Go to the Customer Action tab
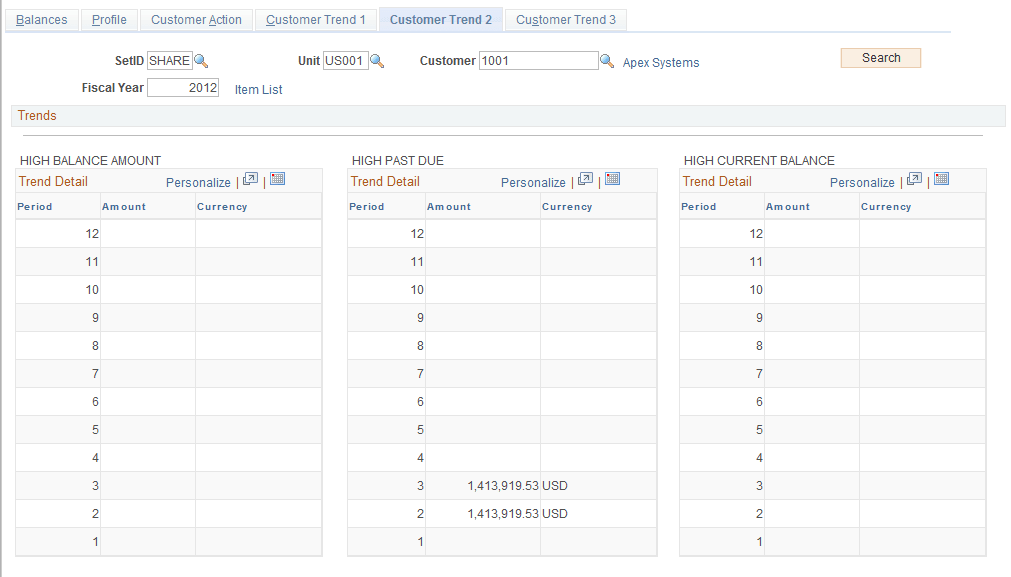The width and height of the screenshot is (1011, 577). (x=195, y=19)
